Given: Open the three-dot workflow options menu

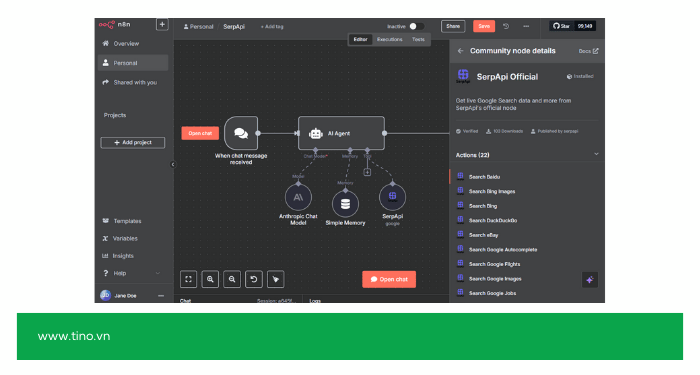Looking at the screenshot, I should pos(526,26).
